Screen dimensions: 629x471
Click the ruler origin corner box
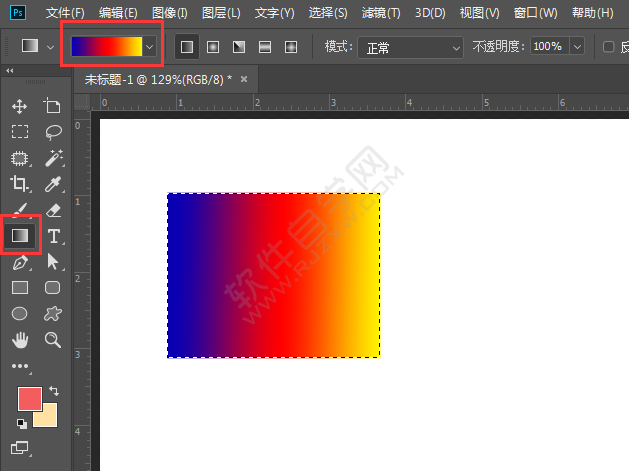click(x=82, y=102)
